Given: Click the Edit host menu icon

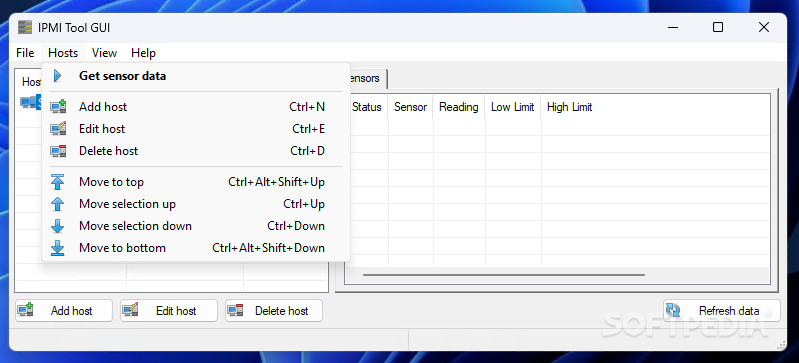Looking at the screenshot, I should tap(58, 128).
